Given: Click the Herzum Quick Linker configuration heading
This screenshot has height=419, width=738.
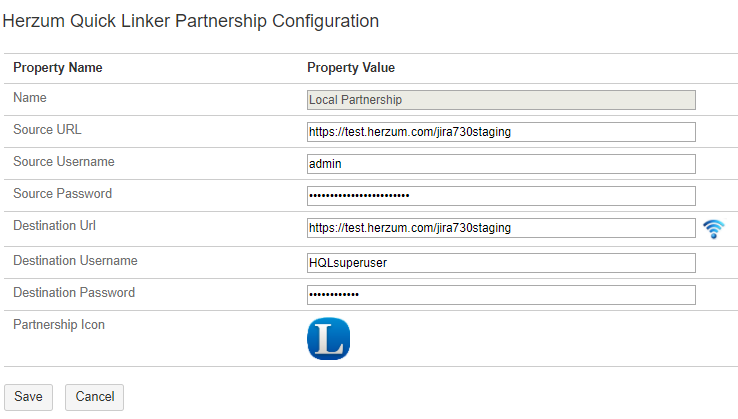Looking at the screenshot, I should [x=191, y=20].
